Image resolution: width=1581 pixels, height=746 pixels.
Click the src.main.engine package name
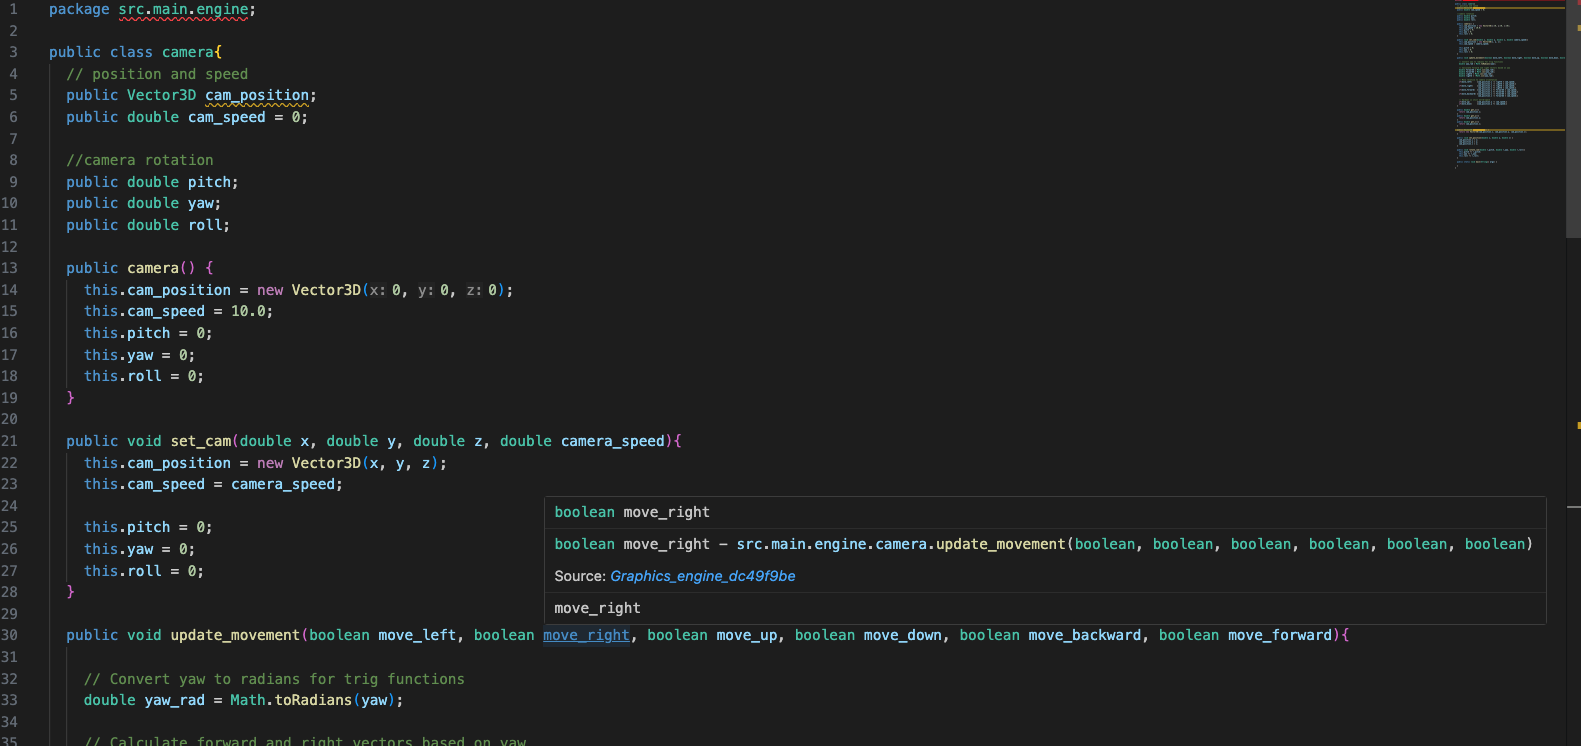(x=183, y=9)
